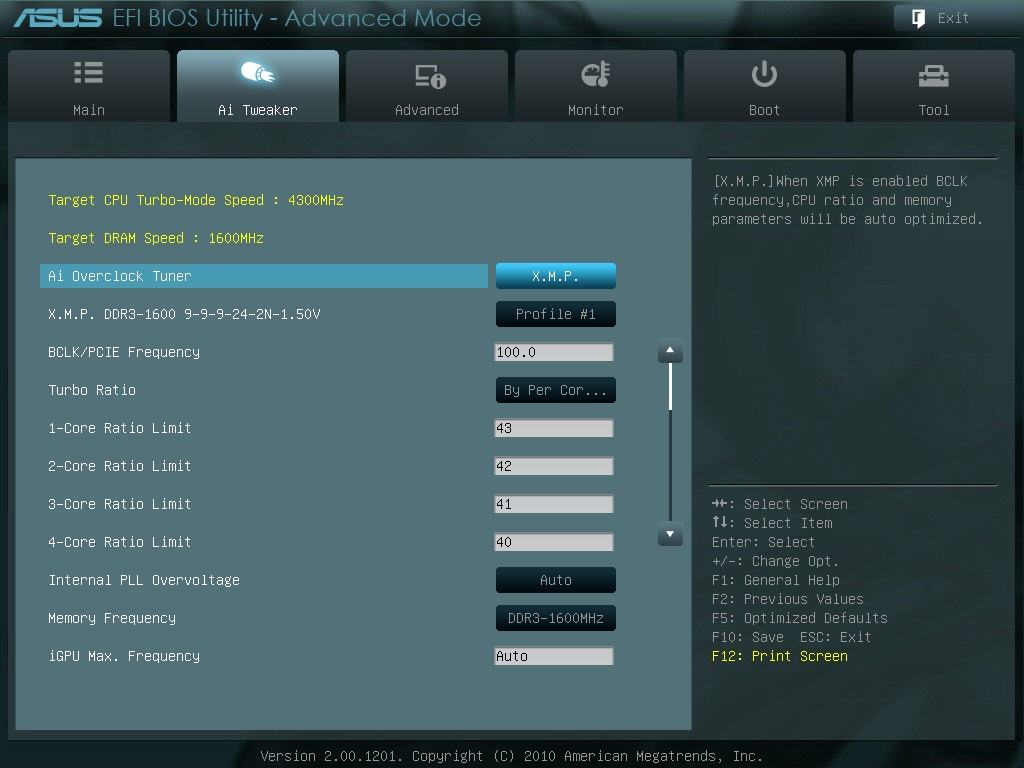Click BCLK/PCIE Frequency field showing 100.0
The width and height of the screenshot is (1024, 768).
554,352
